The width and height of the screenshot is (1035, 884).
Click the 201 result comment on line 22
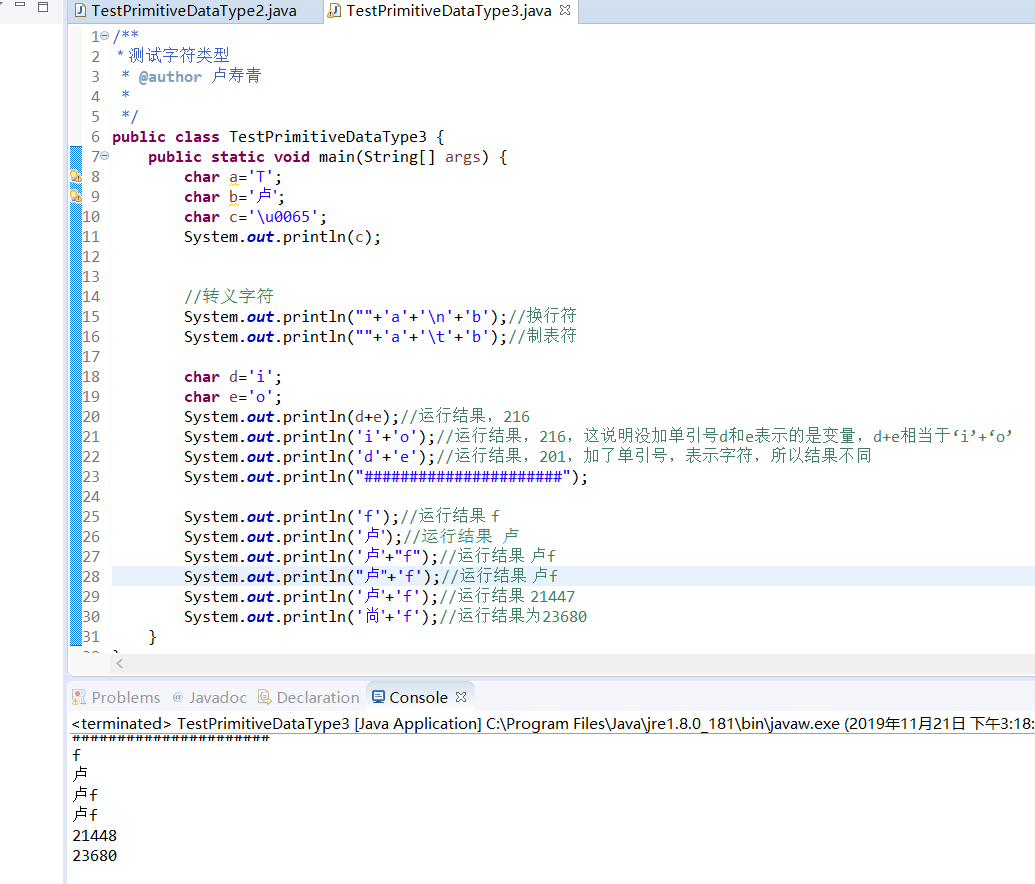pos(653,456)
